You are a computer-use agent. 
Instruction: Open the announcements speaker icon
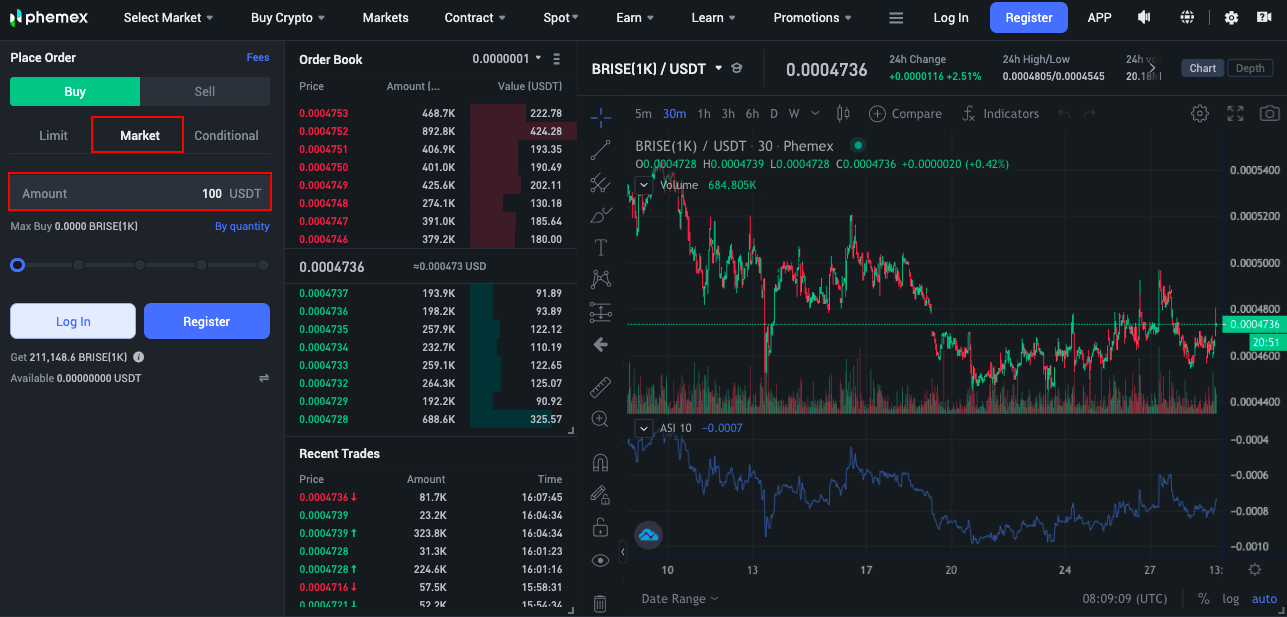coord(1143,17)
